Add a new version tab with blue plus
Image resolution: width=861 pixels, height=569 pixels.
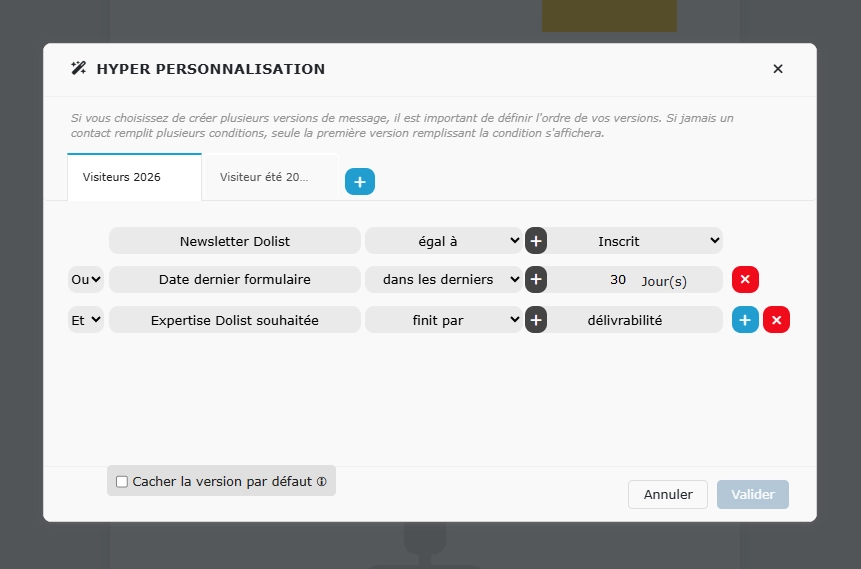(360, 182)
